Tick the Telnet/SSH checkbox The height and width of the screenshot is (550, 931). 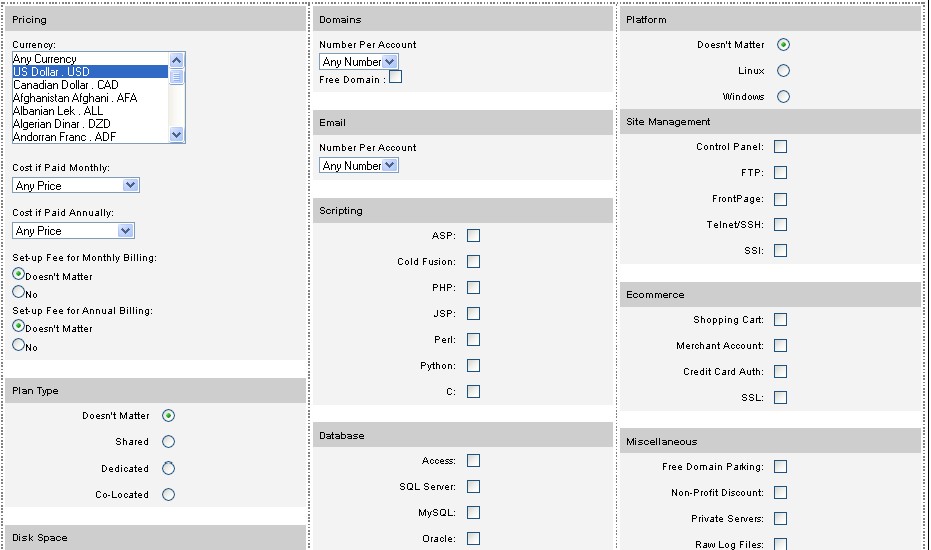(x=780, y=225)
